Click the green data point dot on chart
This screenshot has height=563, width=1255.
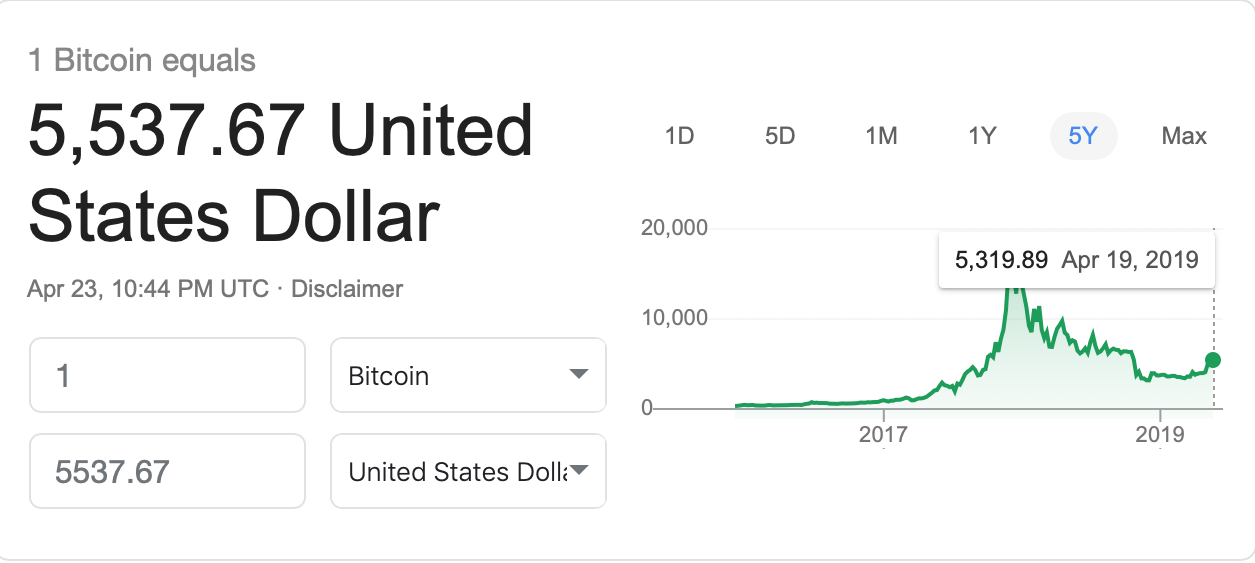1213,360
